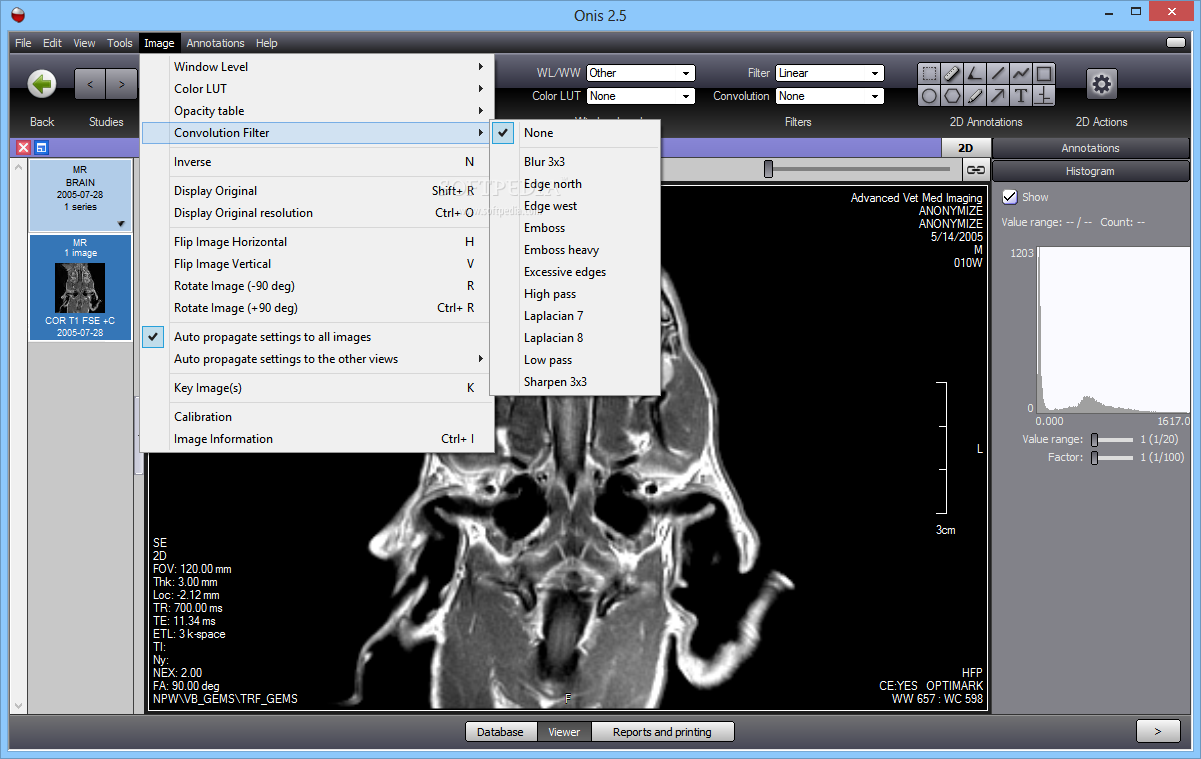The width and height of the screenshot is (1201, 759).
Task: Choose Flip Image Horizontal
Action: point(317,242)
